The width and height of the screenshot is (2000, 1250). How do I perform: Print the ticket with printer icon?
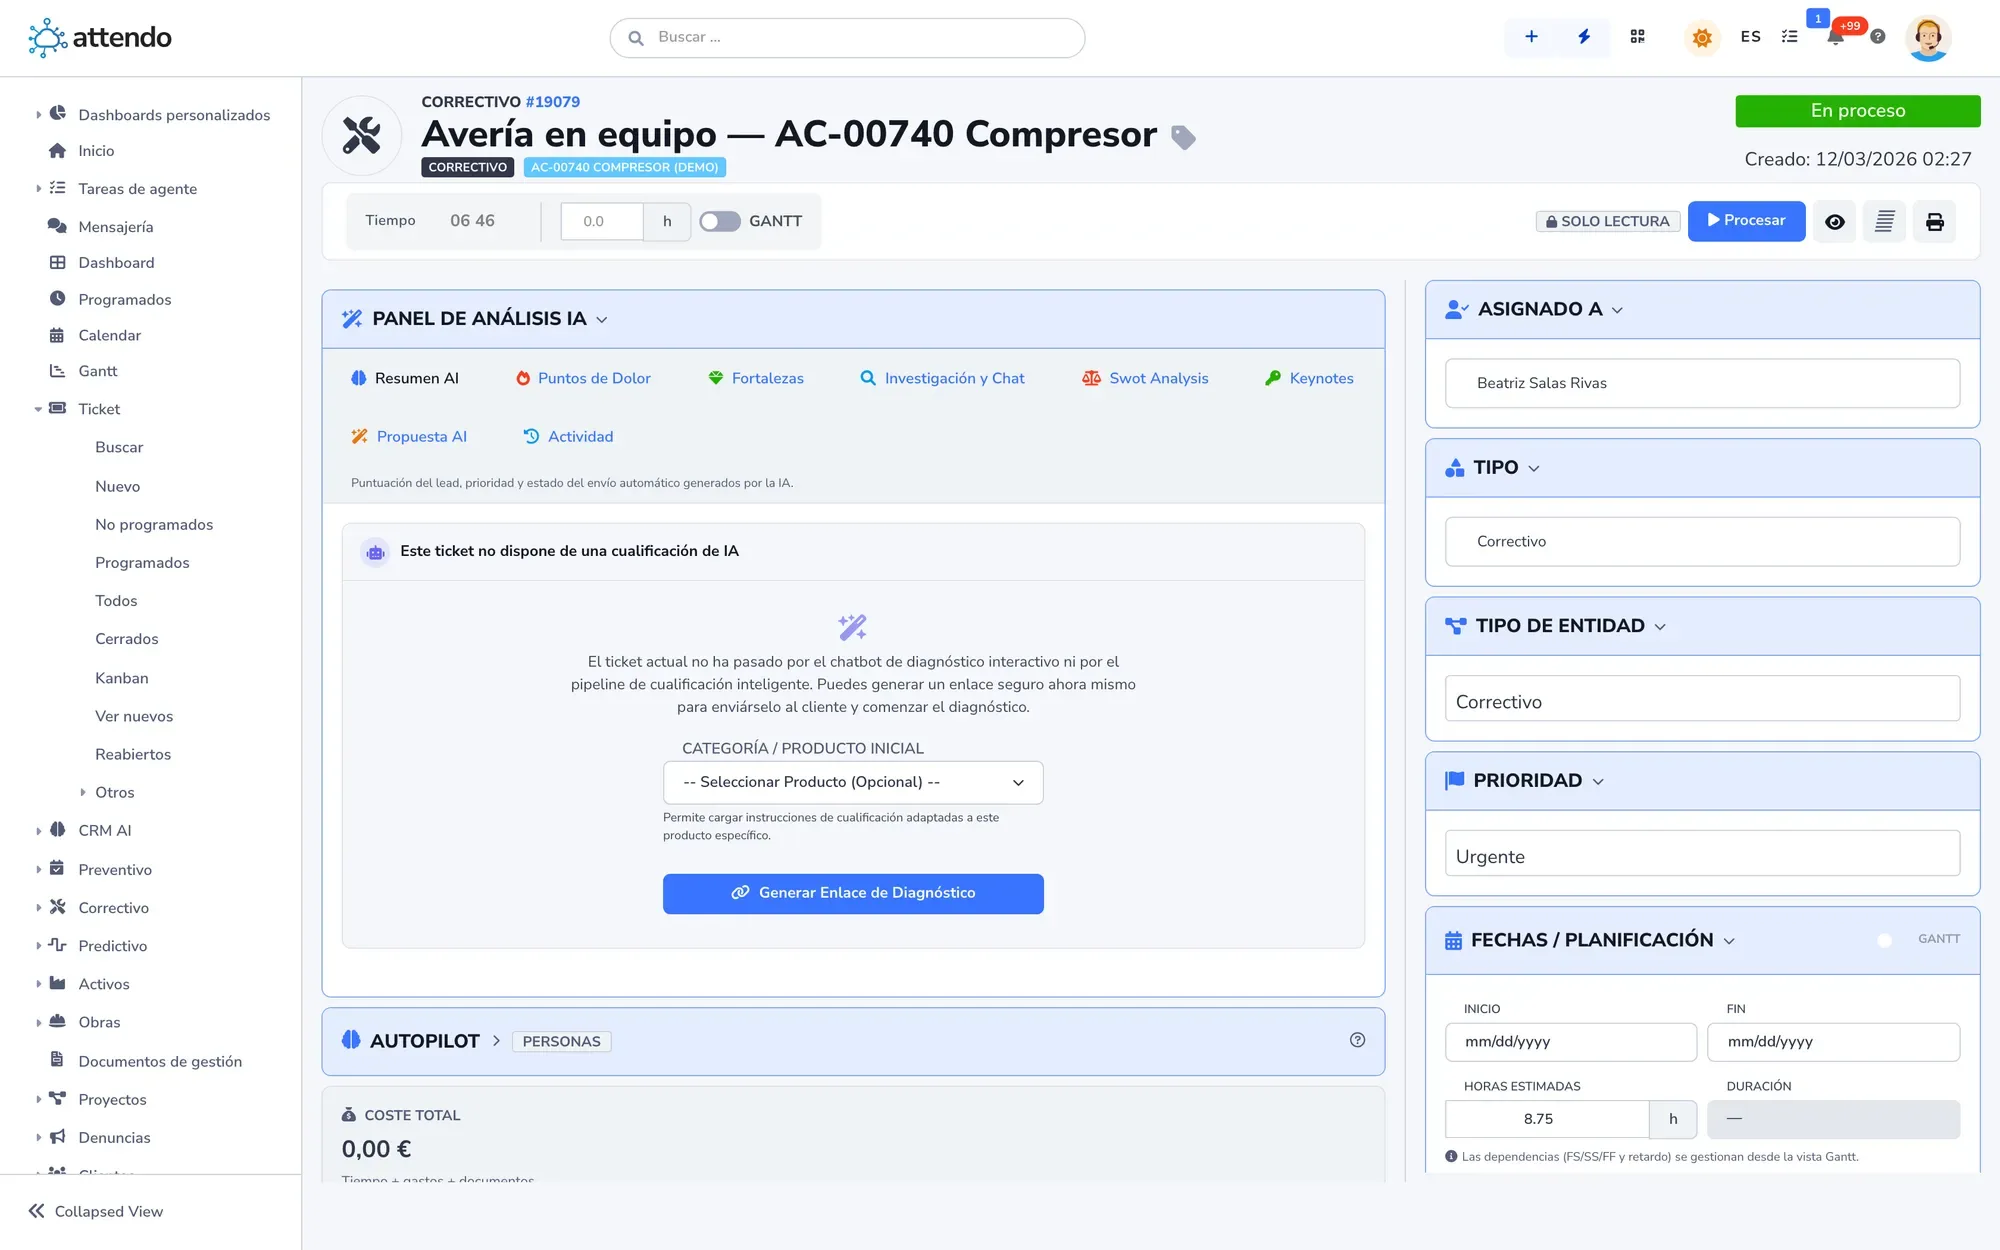(1935, 222)
